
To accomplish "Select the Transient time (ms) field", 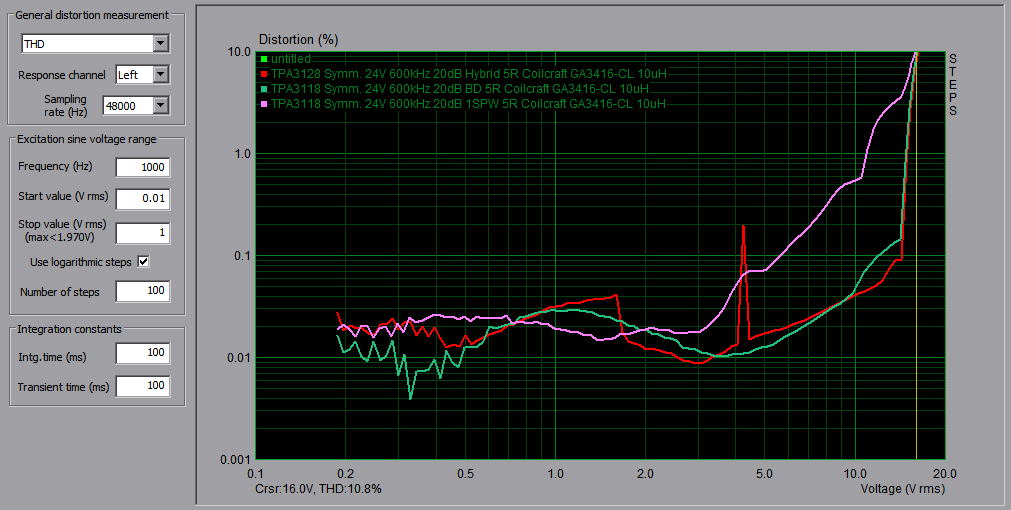I will (142, 386).
